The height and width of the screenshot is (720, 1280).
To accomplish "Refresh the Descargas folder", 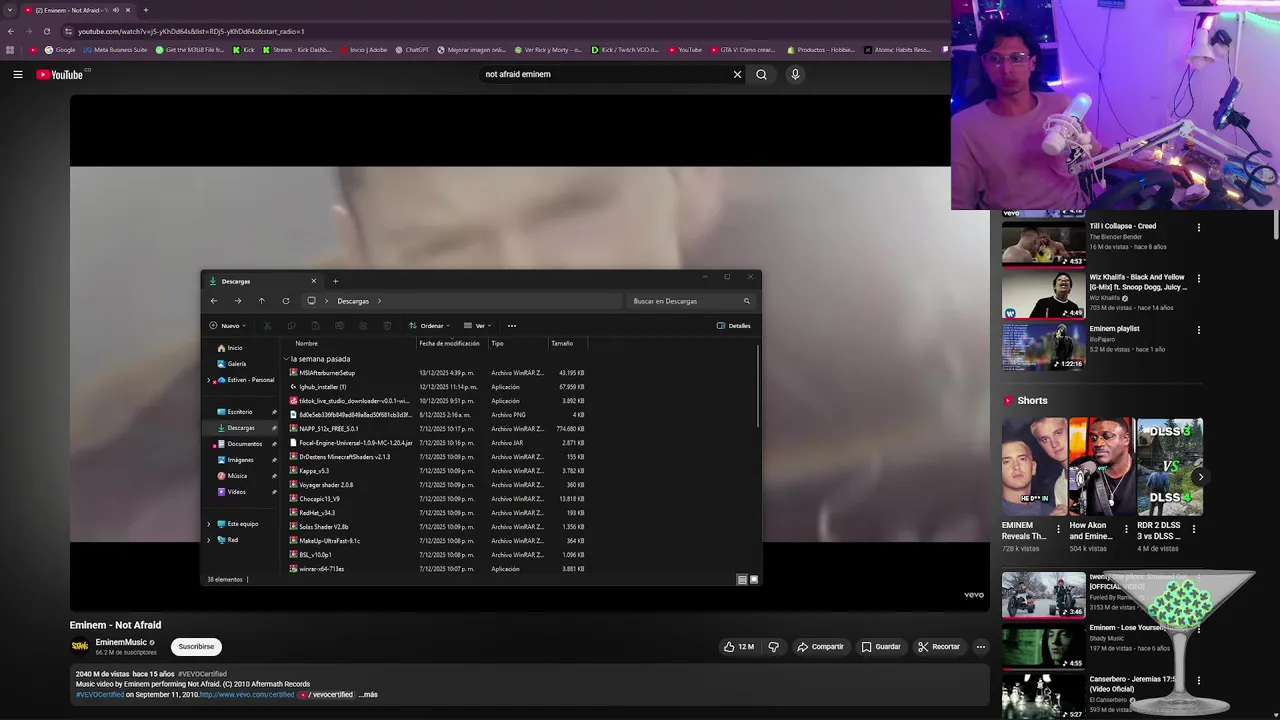I will (x=286, y=301).
